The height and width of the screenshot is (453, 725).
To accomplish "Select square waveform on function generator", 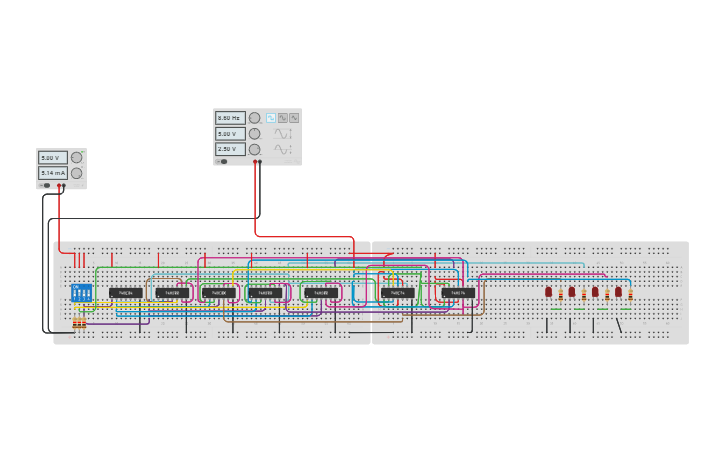I will coord(270,117).
